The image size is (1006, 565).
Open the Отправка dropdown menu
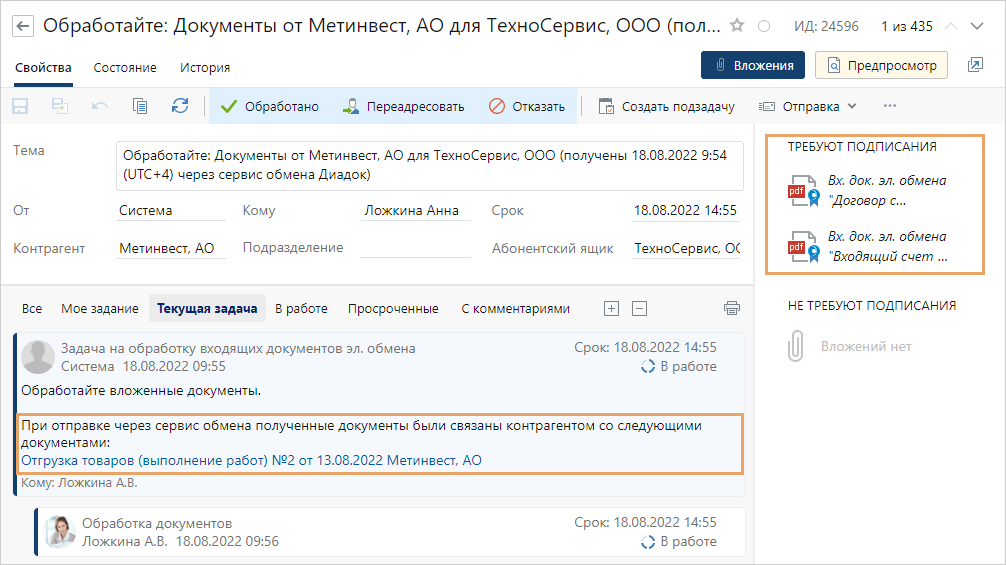tap(808, 106)
